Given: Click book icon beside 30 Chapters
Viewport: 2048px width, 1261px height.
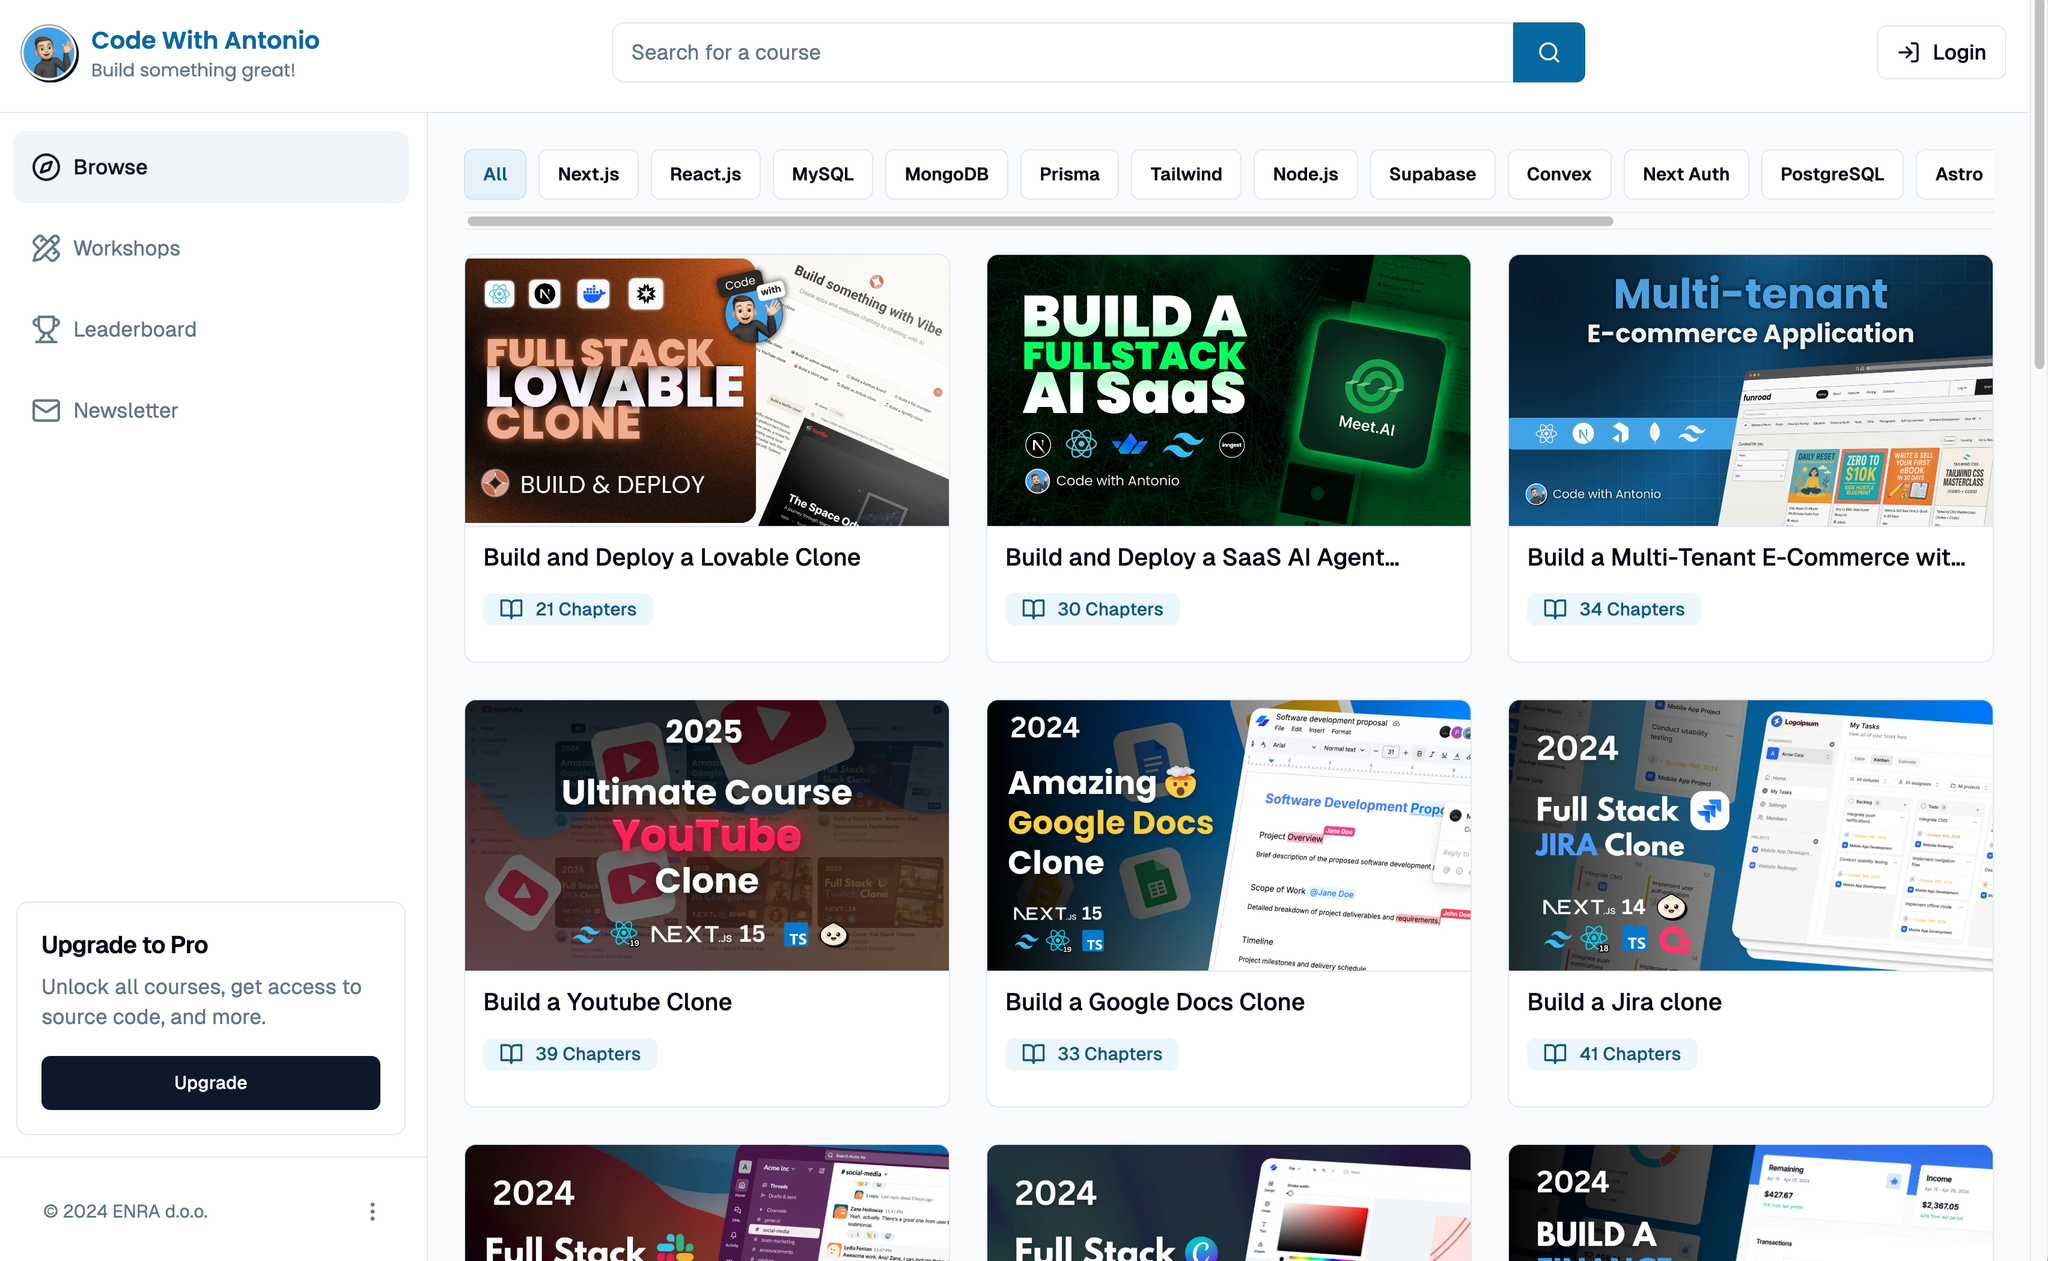Looking at the screenshot, I should [x=1033, y=609].
